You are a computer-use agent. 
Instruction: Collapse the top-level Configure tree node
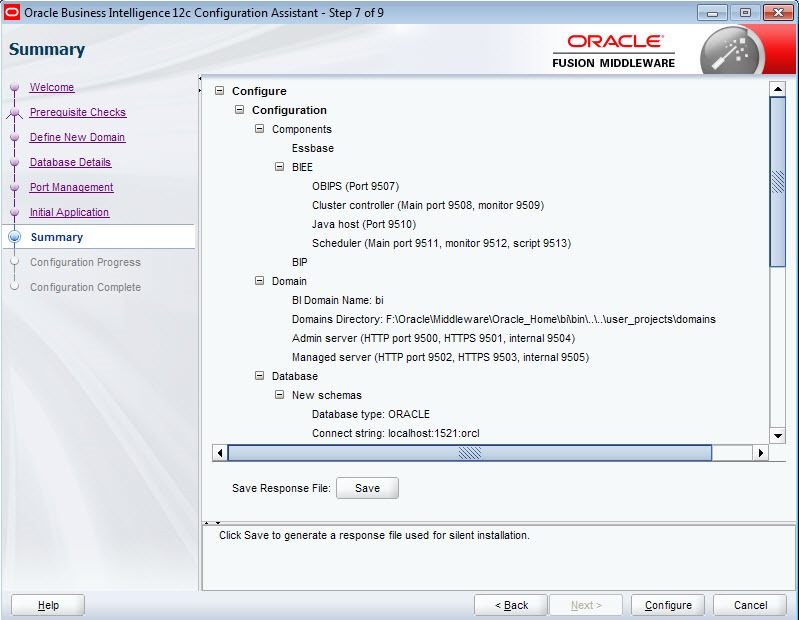pos(219,91)
